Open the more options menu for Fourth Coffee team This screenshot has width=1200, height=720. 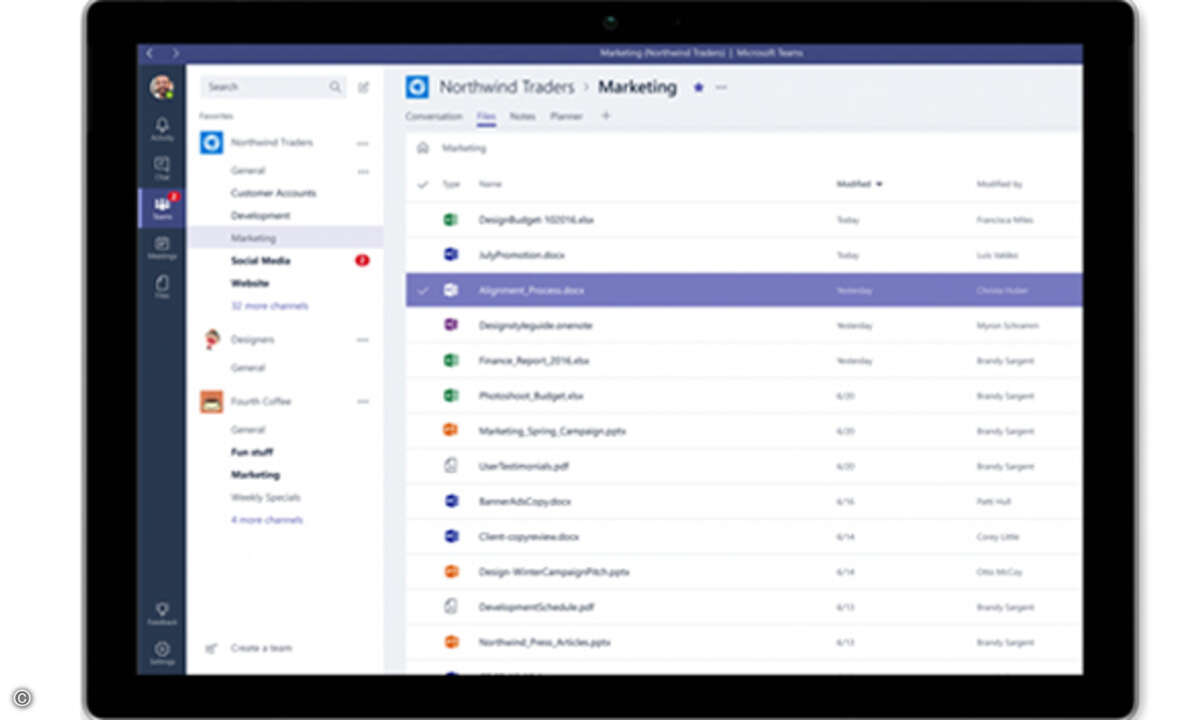click(363, 402)
